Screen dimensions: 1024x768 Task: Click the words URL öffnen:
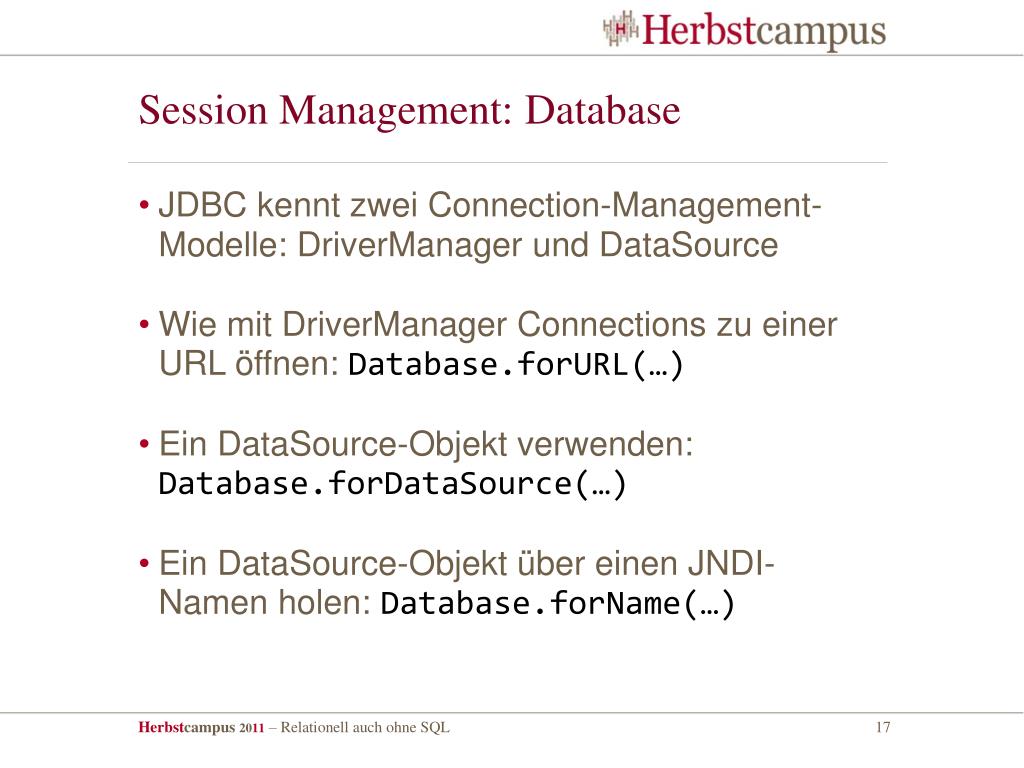point(249,363)
